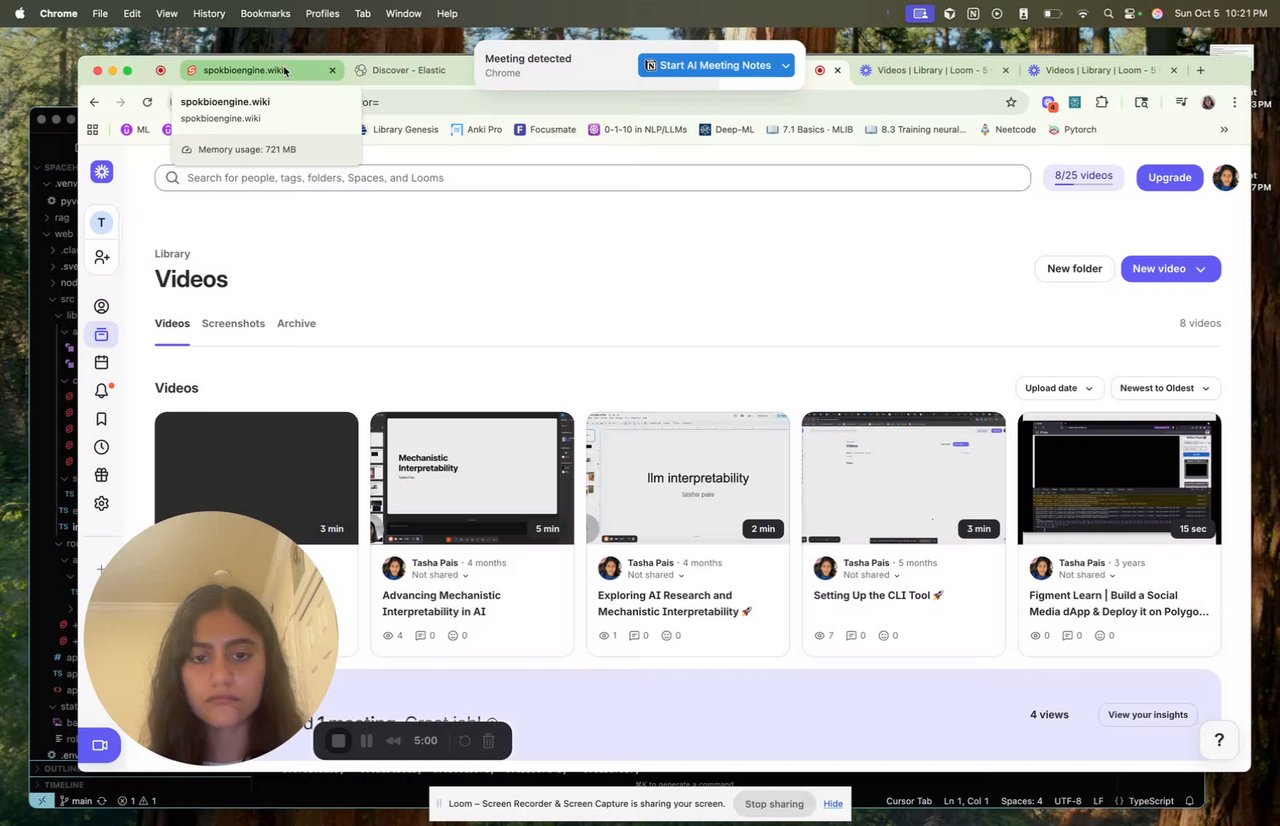Open the notifications bell icon

[101, 391]
